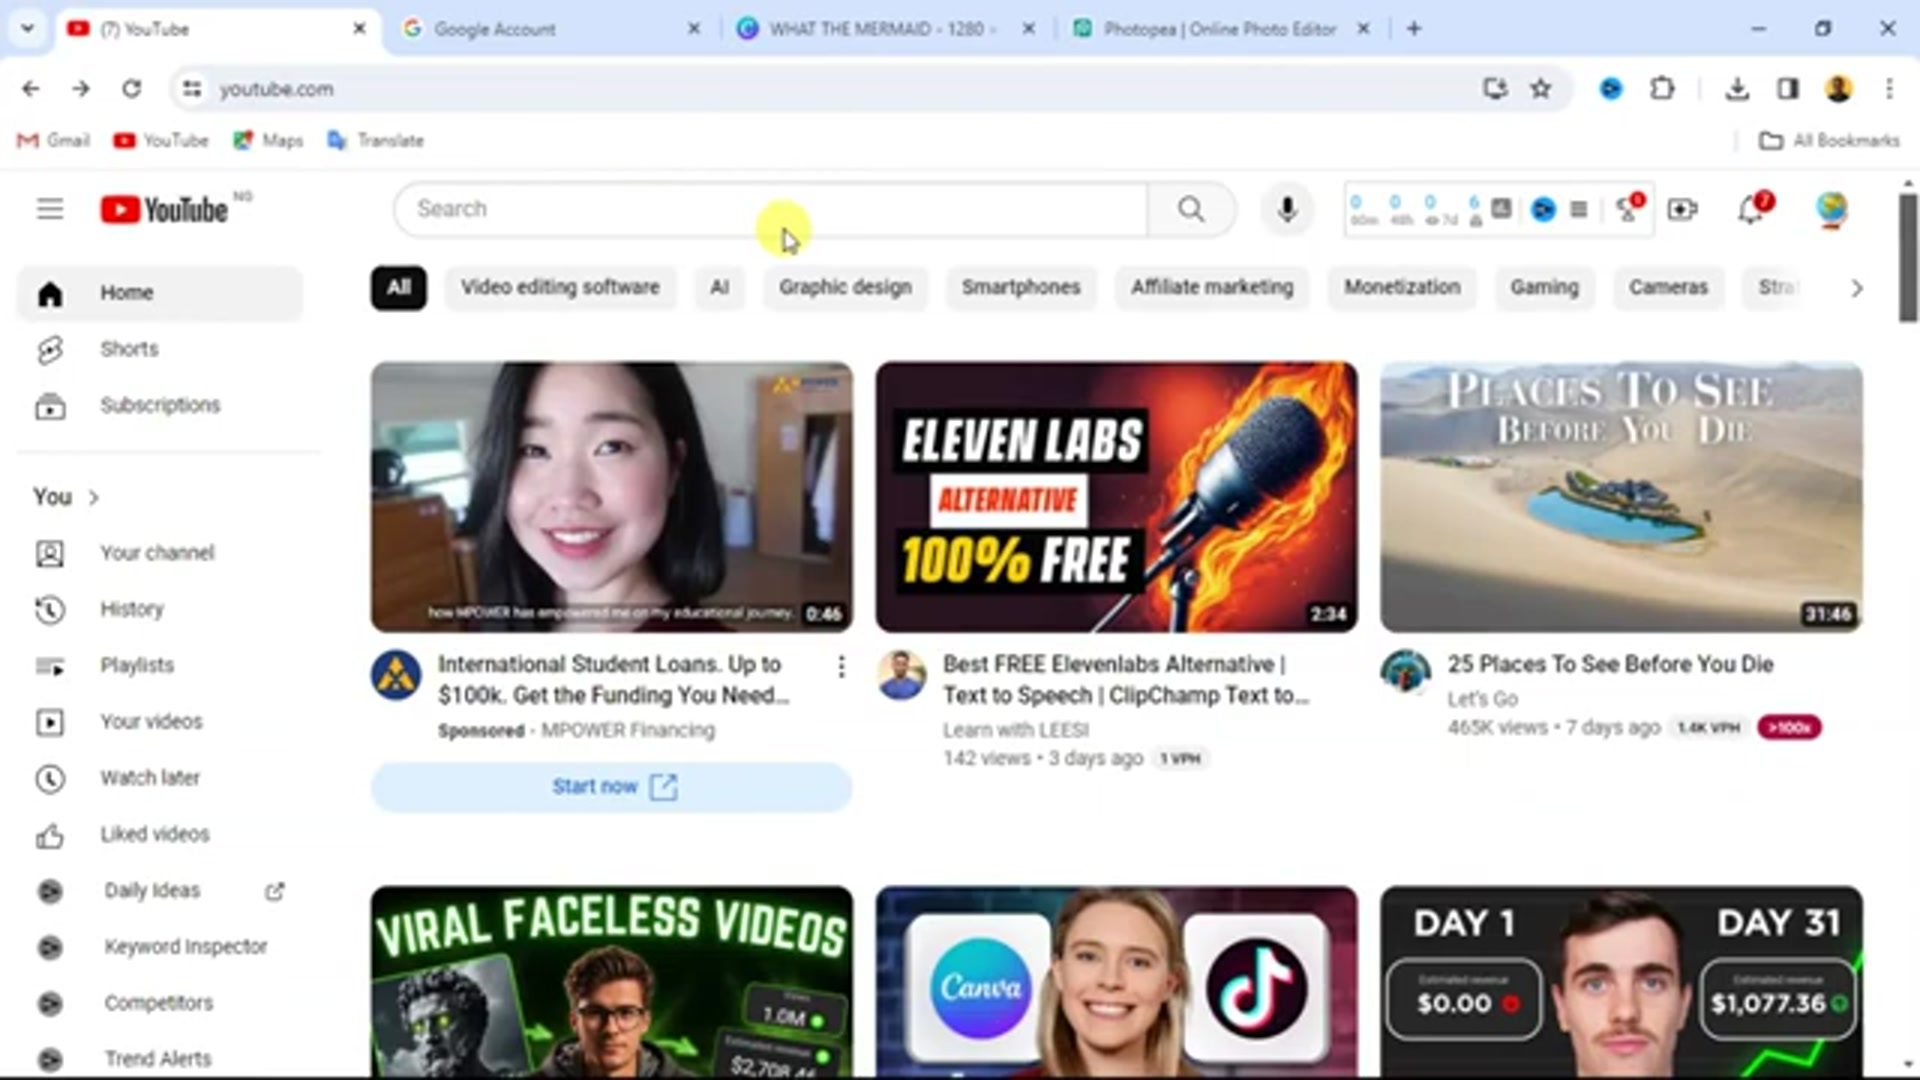Open the three-dot menu on the sponsored video

pos(841,666)
